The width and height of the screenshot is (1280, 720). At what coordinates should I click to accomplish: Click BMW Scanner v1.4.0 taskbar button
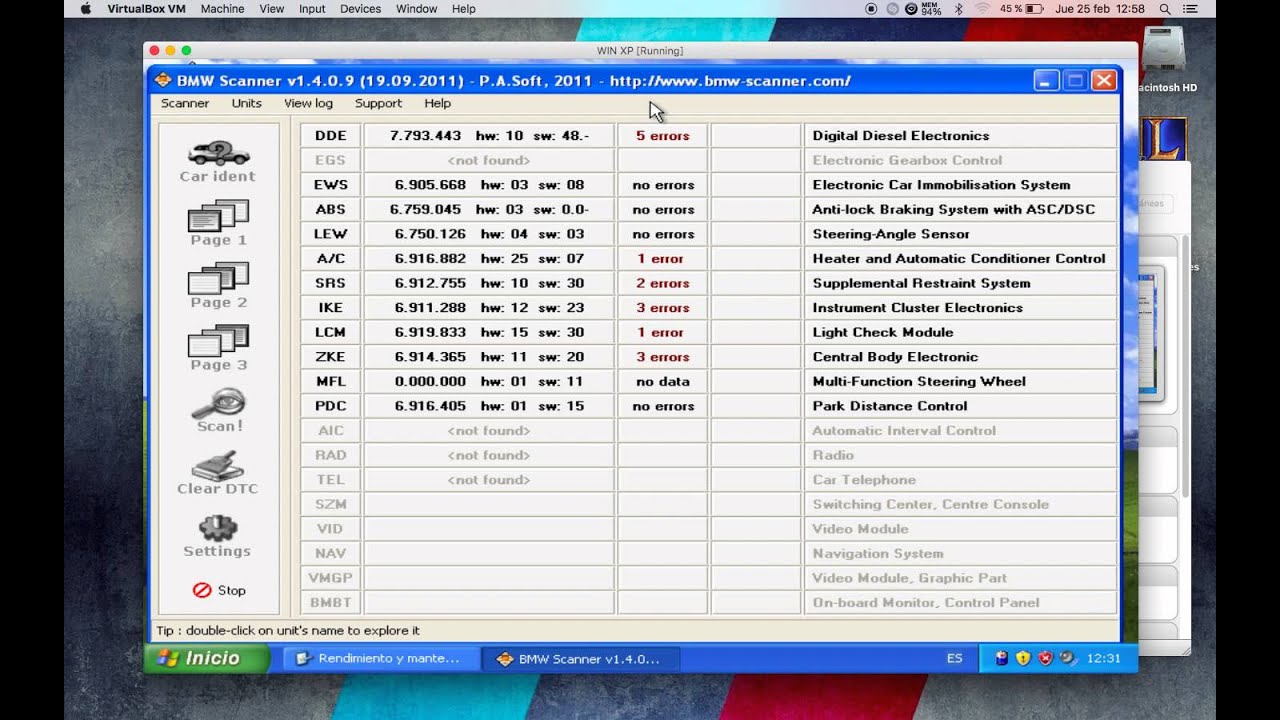coord(581,659)
